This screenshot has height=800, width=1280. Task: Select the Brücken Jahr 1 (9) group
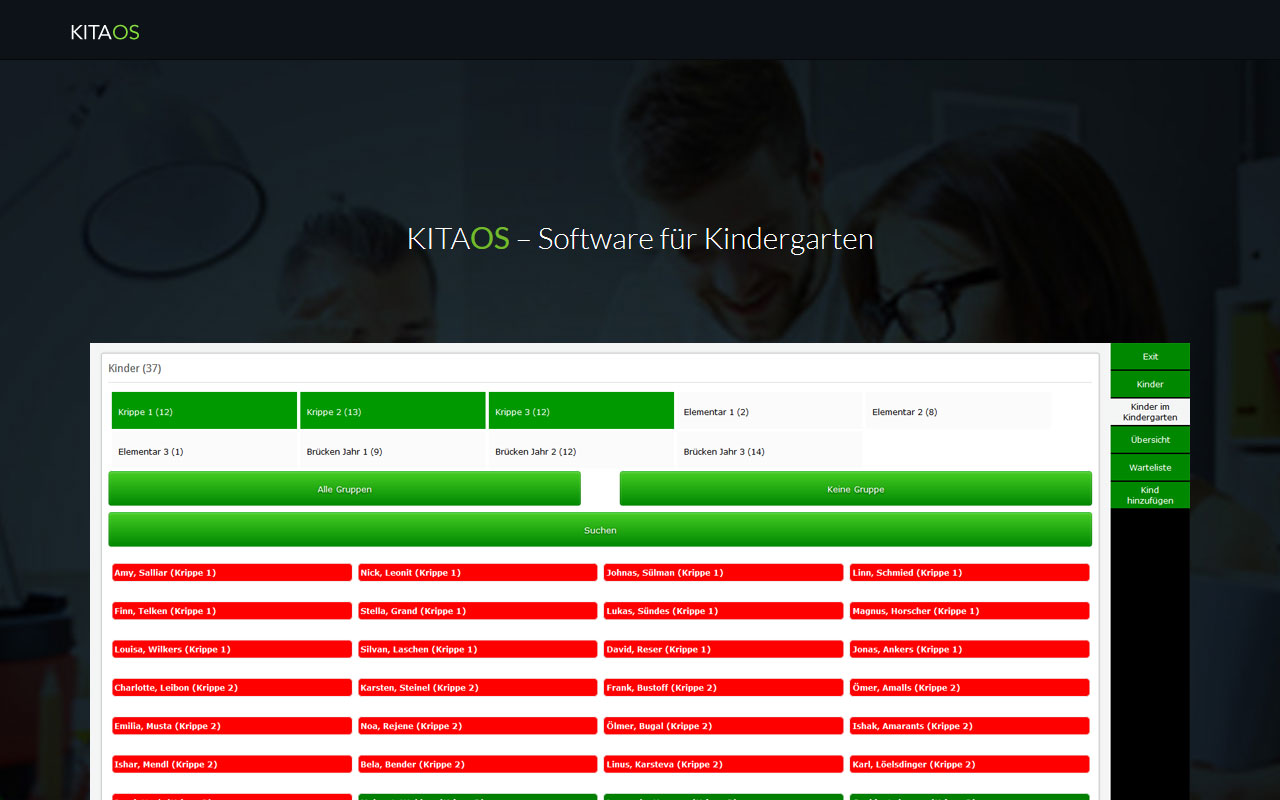tap(392, 451)
